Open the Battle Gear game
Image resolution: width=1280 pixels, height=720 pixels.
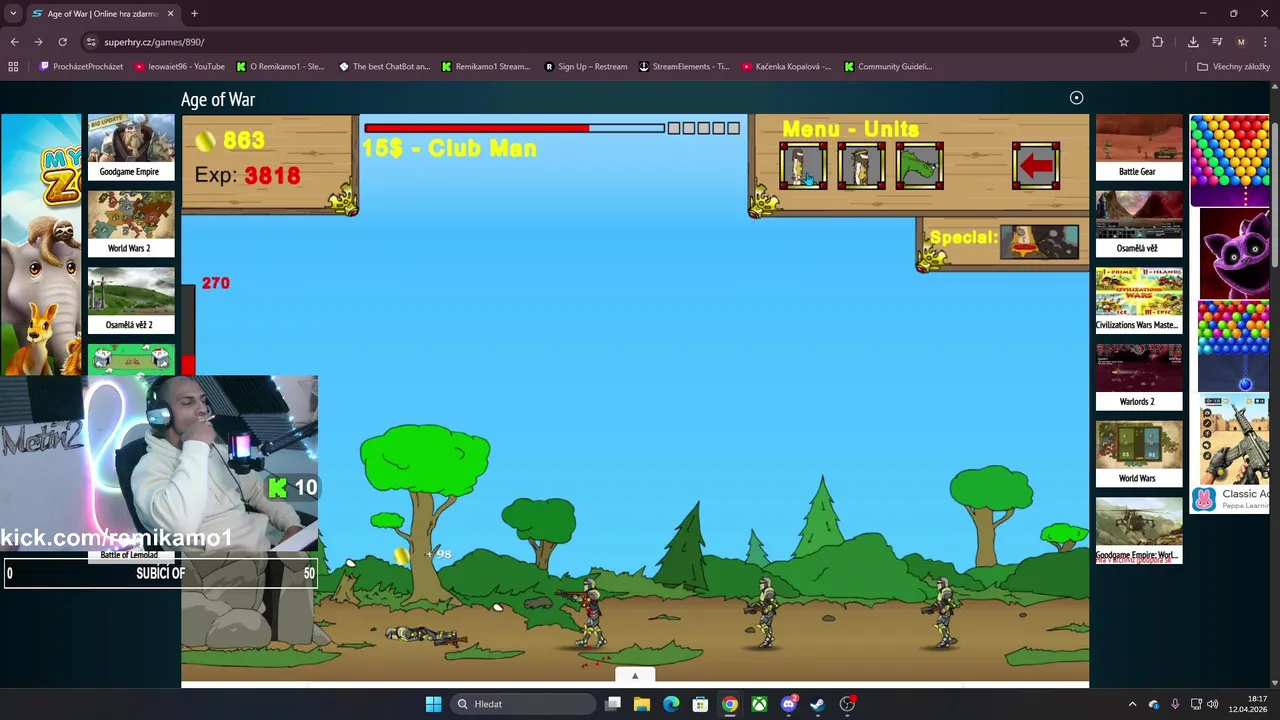1138,147
